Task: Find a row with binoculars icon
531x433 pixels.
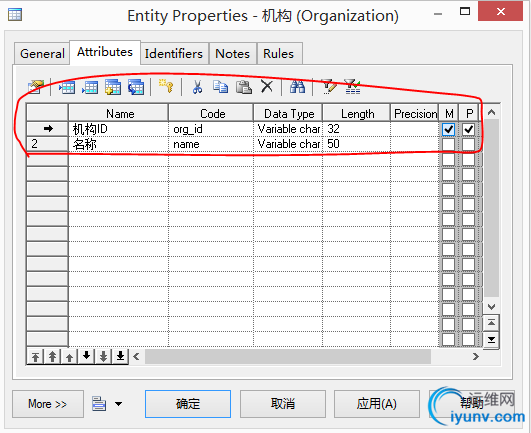Action: (297, 86)
